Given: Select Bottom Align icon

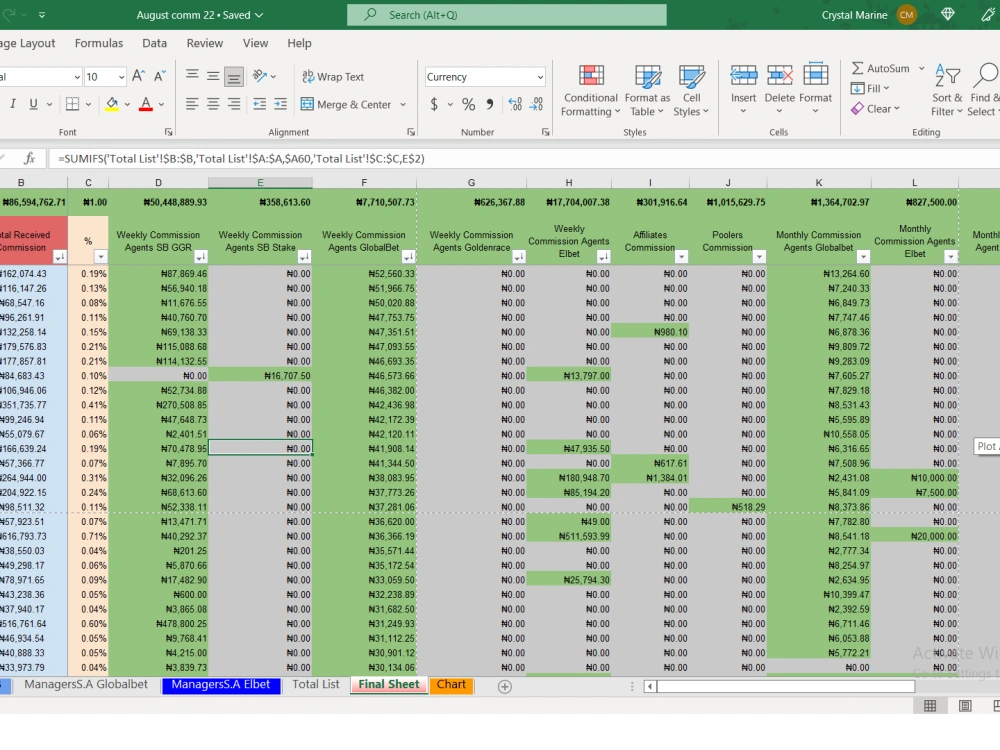Looking at the screenshot, I should pos(234,77).
